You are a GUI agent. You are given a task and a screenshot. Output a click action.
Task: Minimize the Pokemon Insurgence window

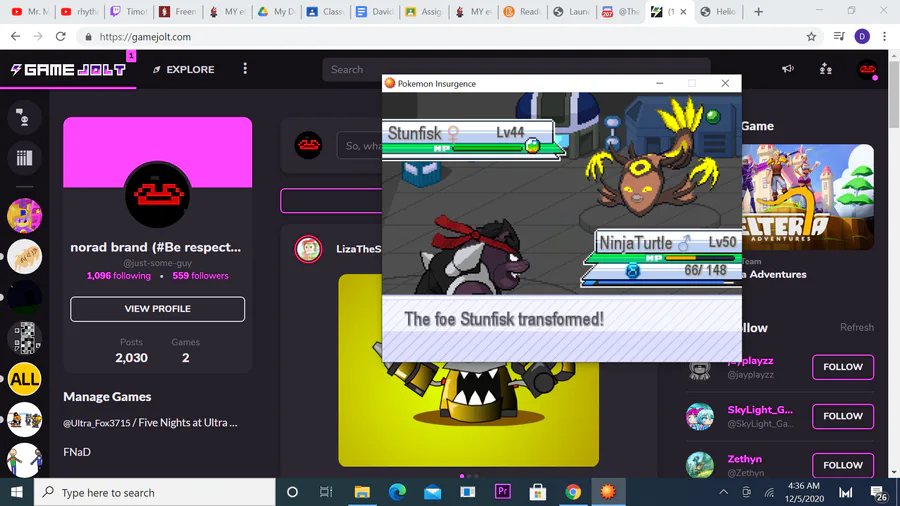pyautogui.click(x=660, y=83)
